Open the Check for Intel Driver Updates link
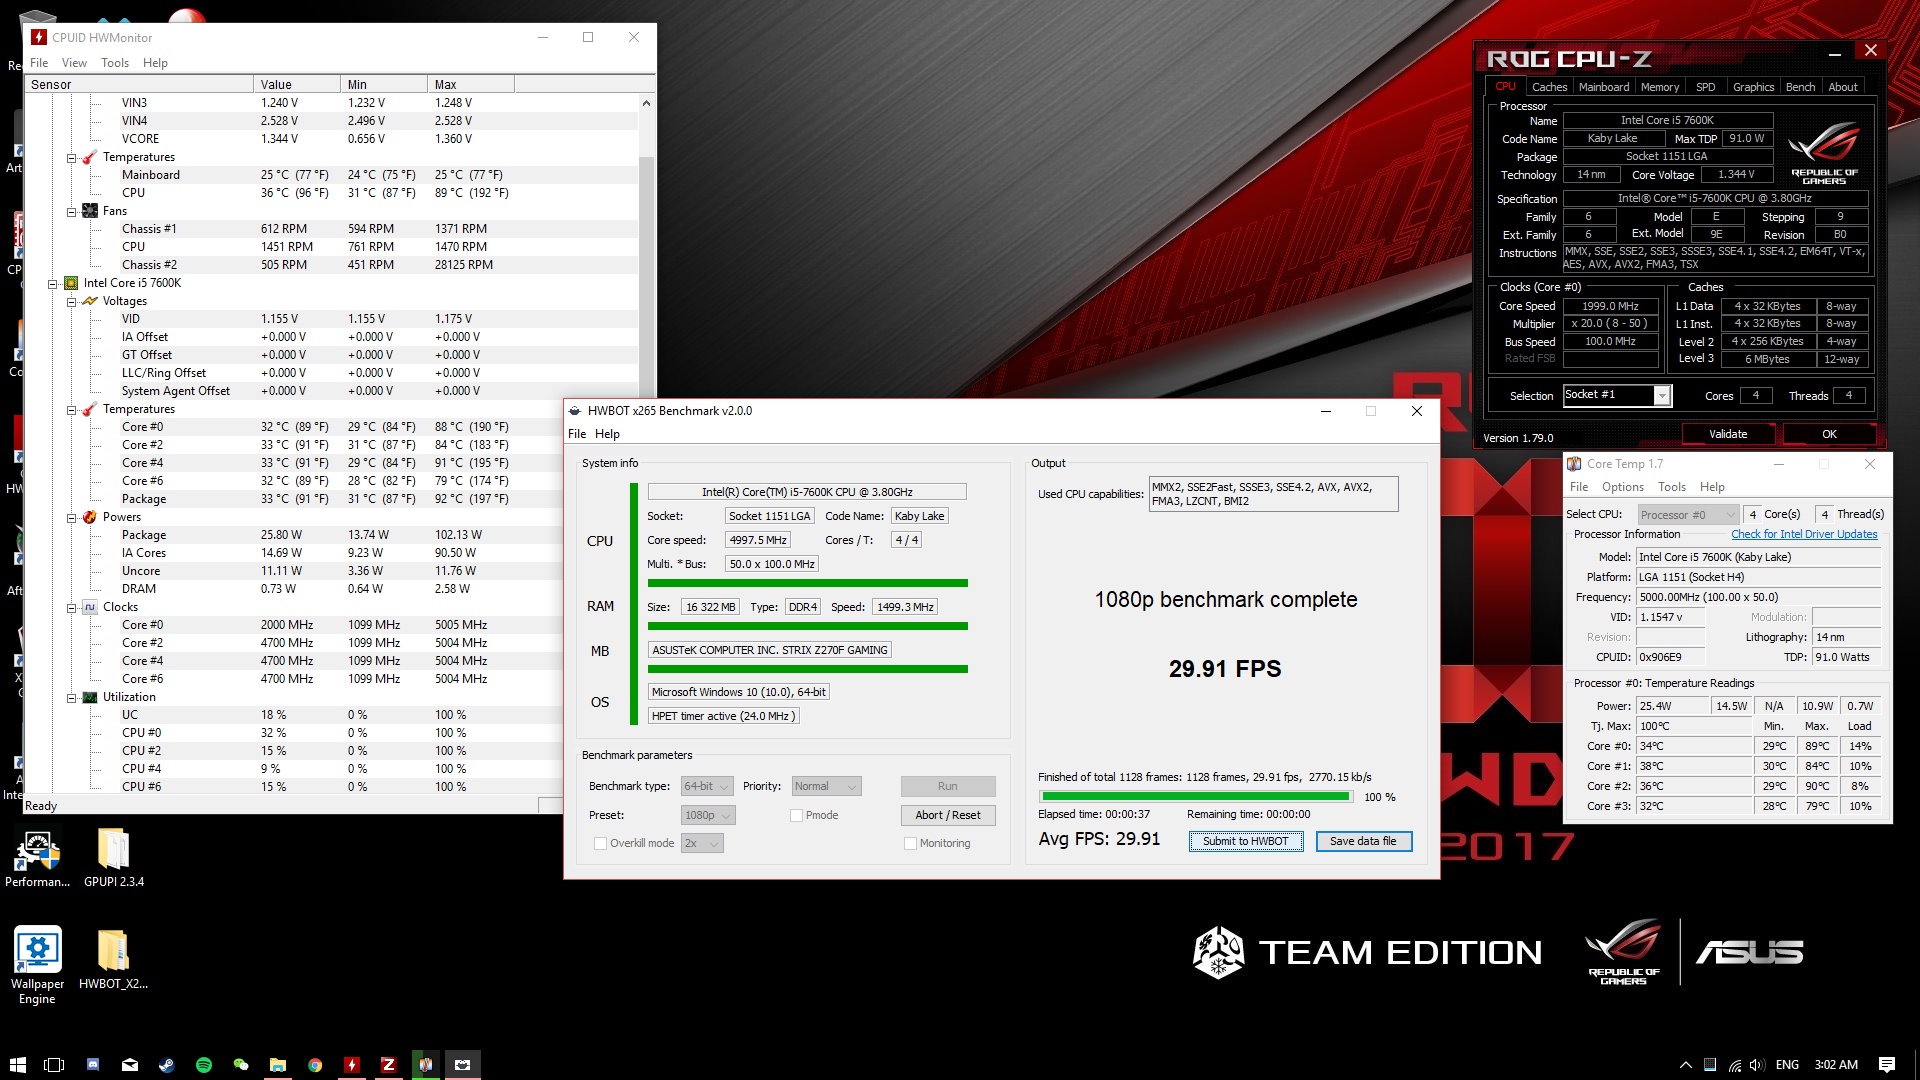The height and width of the screenshot is (1080, 1920). [x=1804, y=534]
